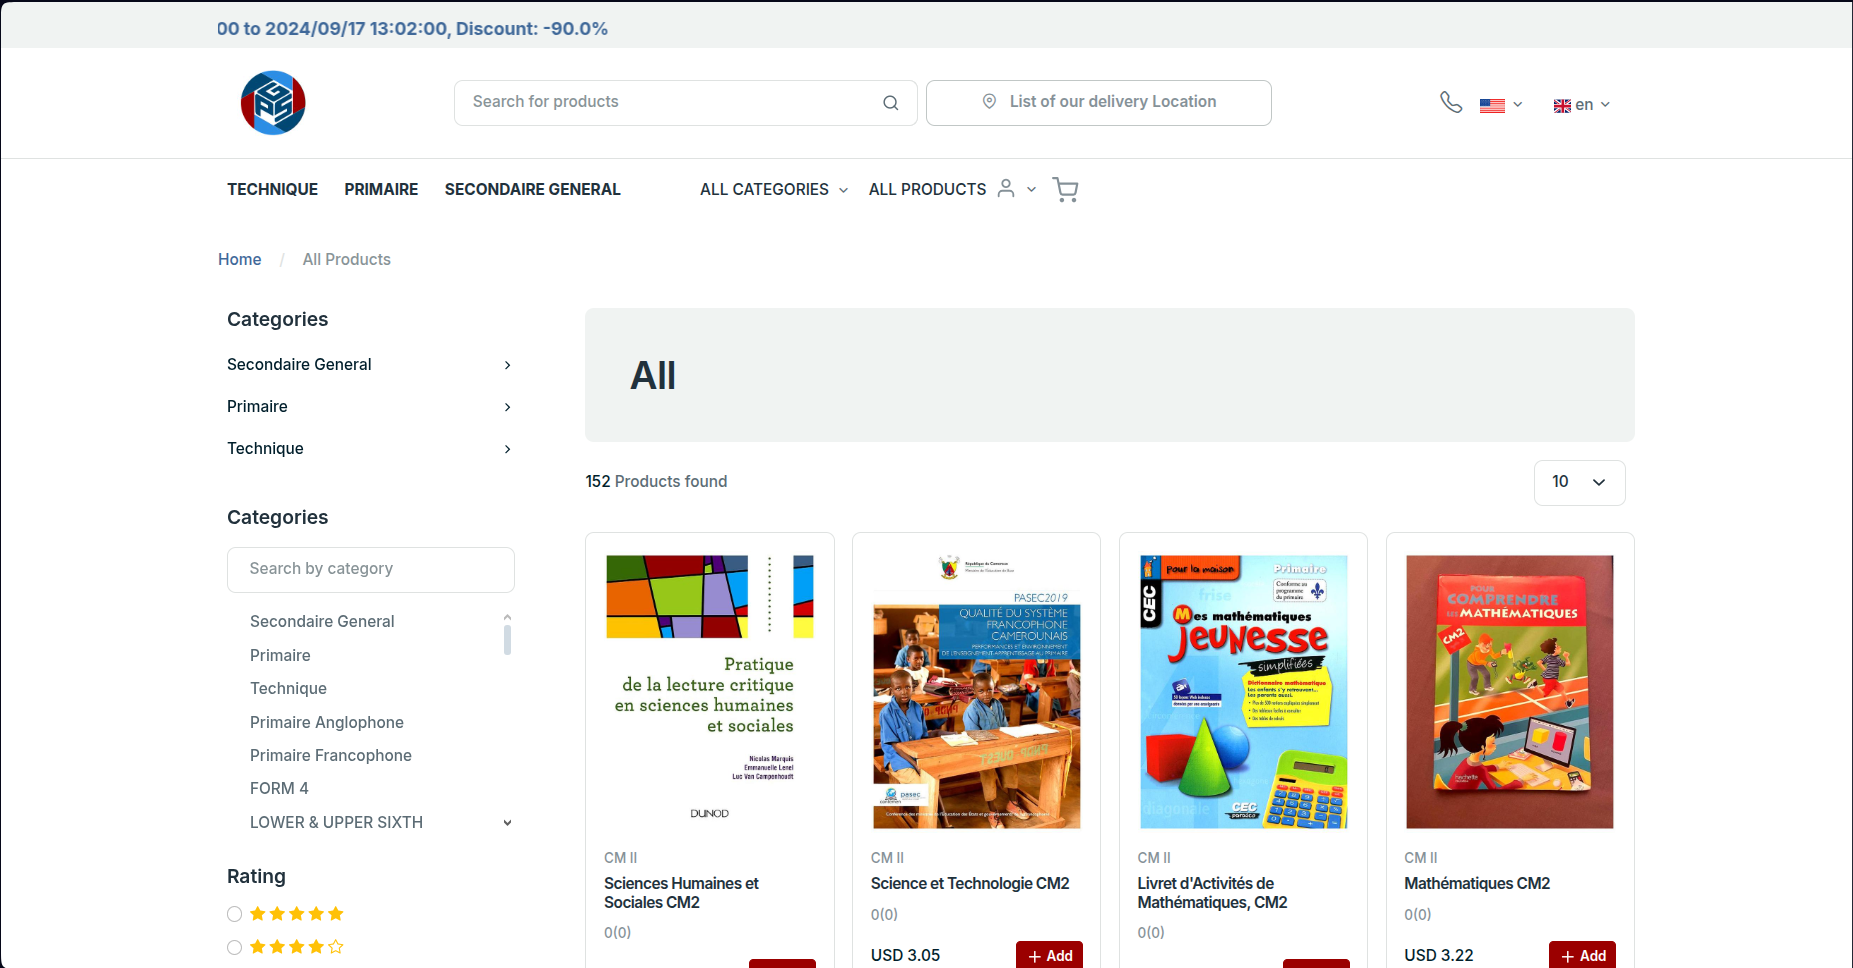The width and height of the screenshot is (1853, 968).
Task: Select the four-star rating filter
Action: click(x=234, y=946)
